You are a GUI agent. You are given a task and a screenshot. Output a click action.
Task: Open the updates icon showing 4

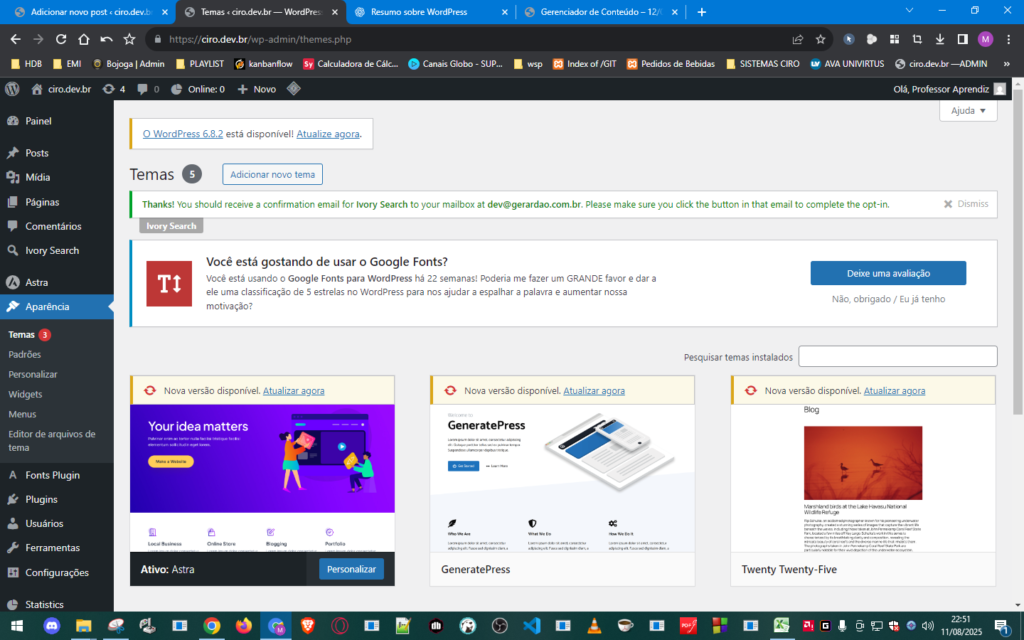(x=114, y=89)
